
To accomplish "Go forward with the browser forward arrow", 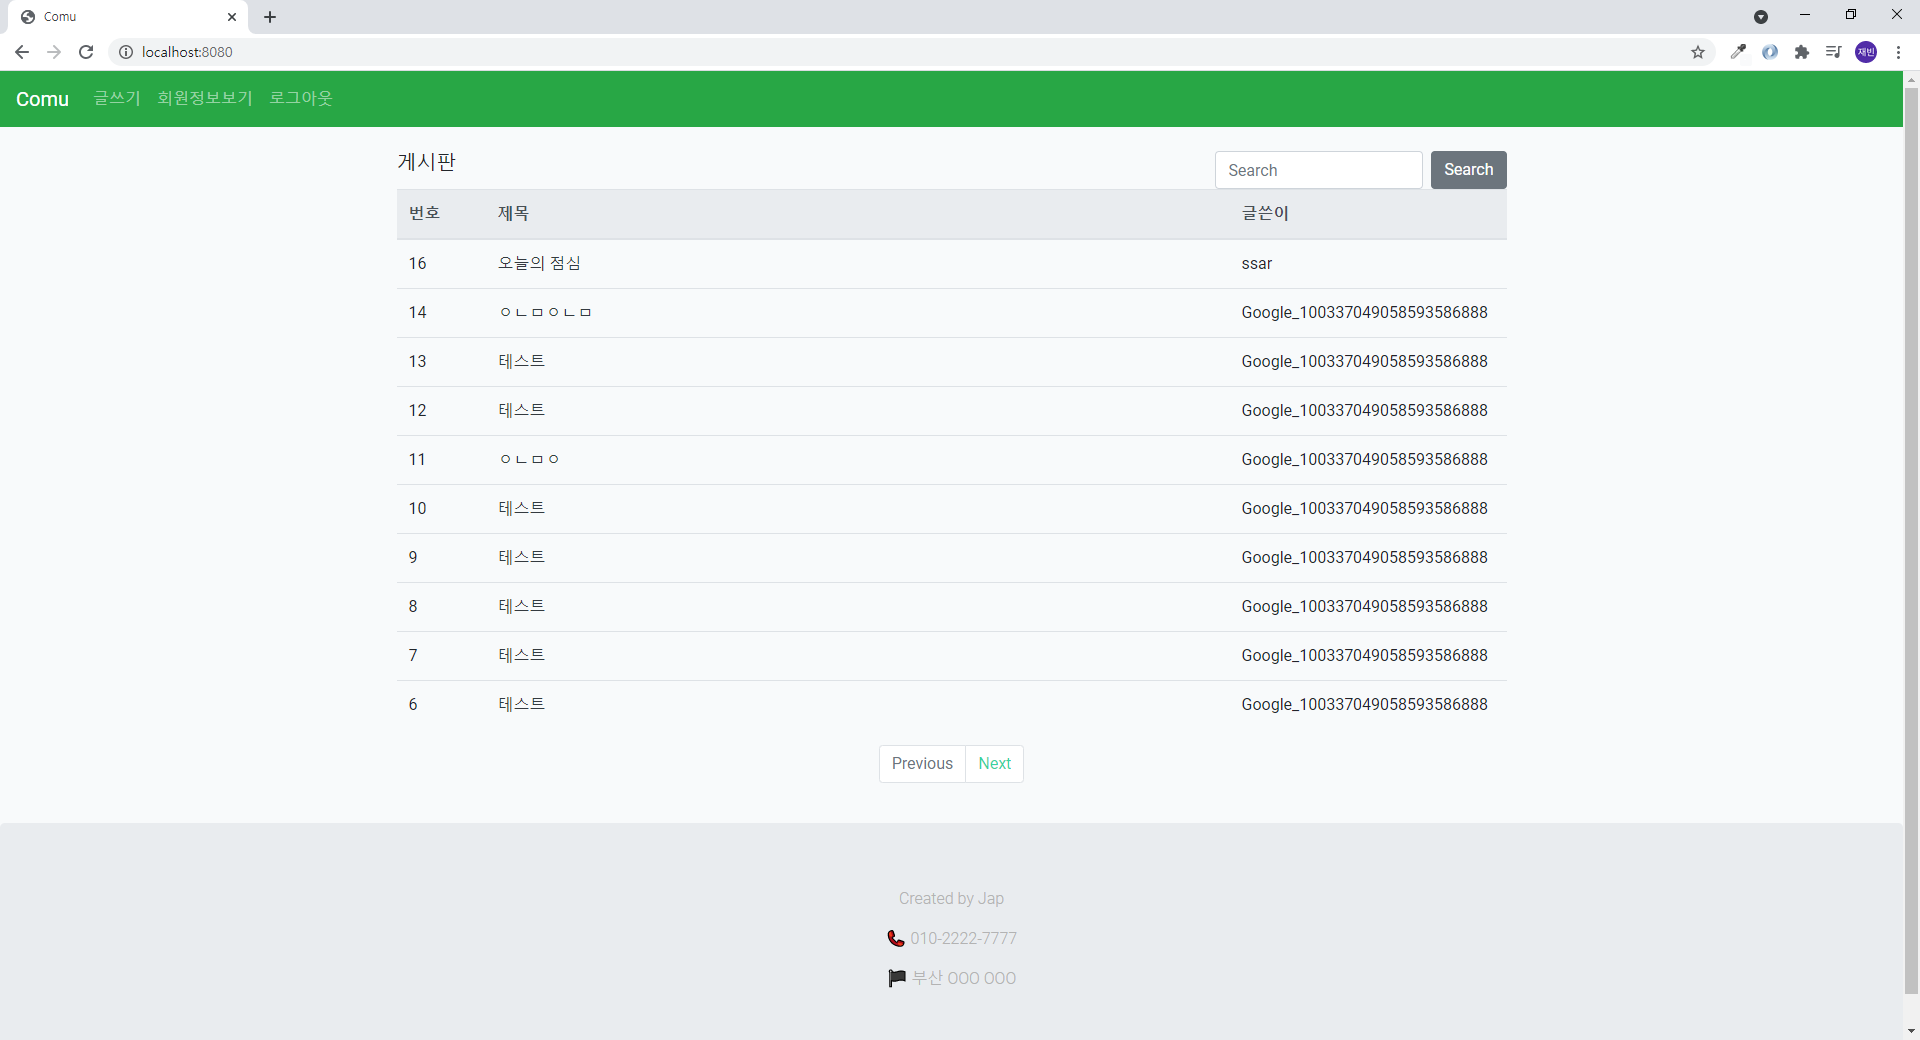I will pyautogui.click(x=54, y=52).
